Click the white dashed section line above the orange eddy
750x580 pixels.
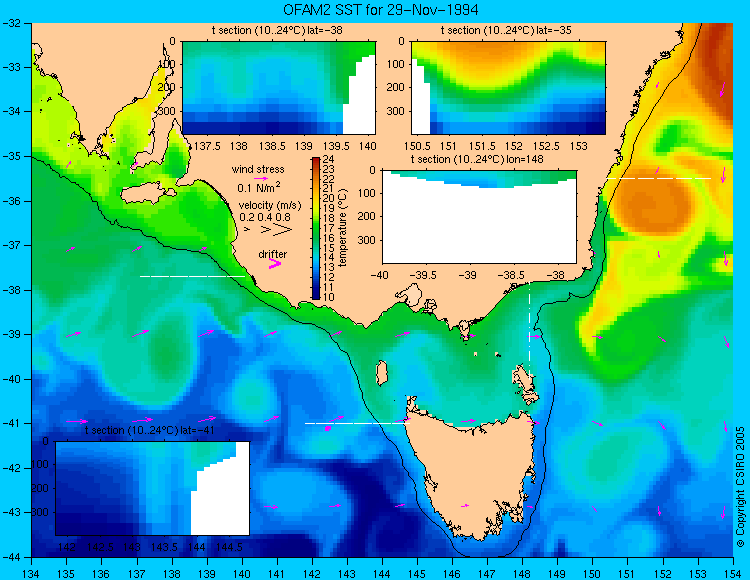(659, 178)
